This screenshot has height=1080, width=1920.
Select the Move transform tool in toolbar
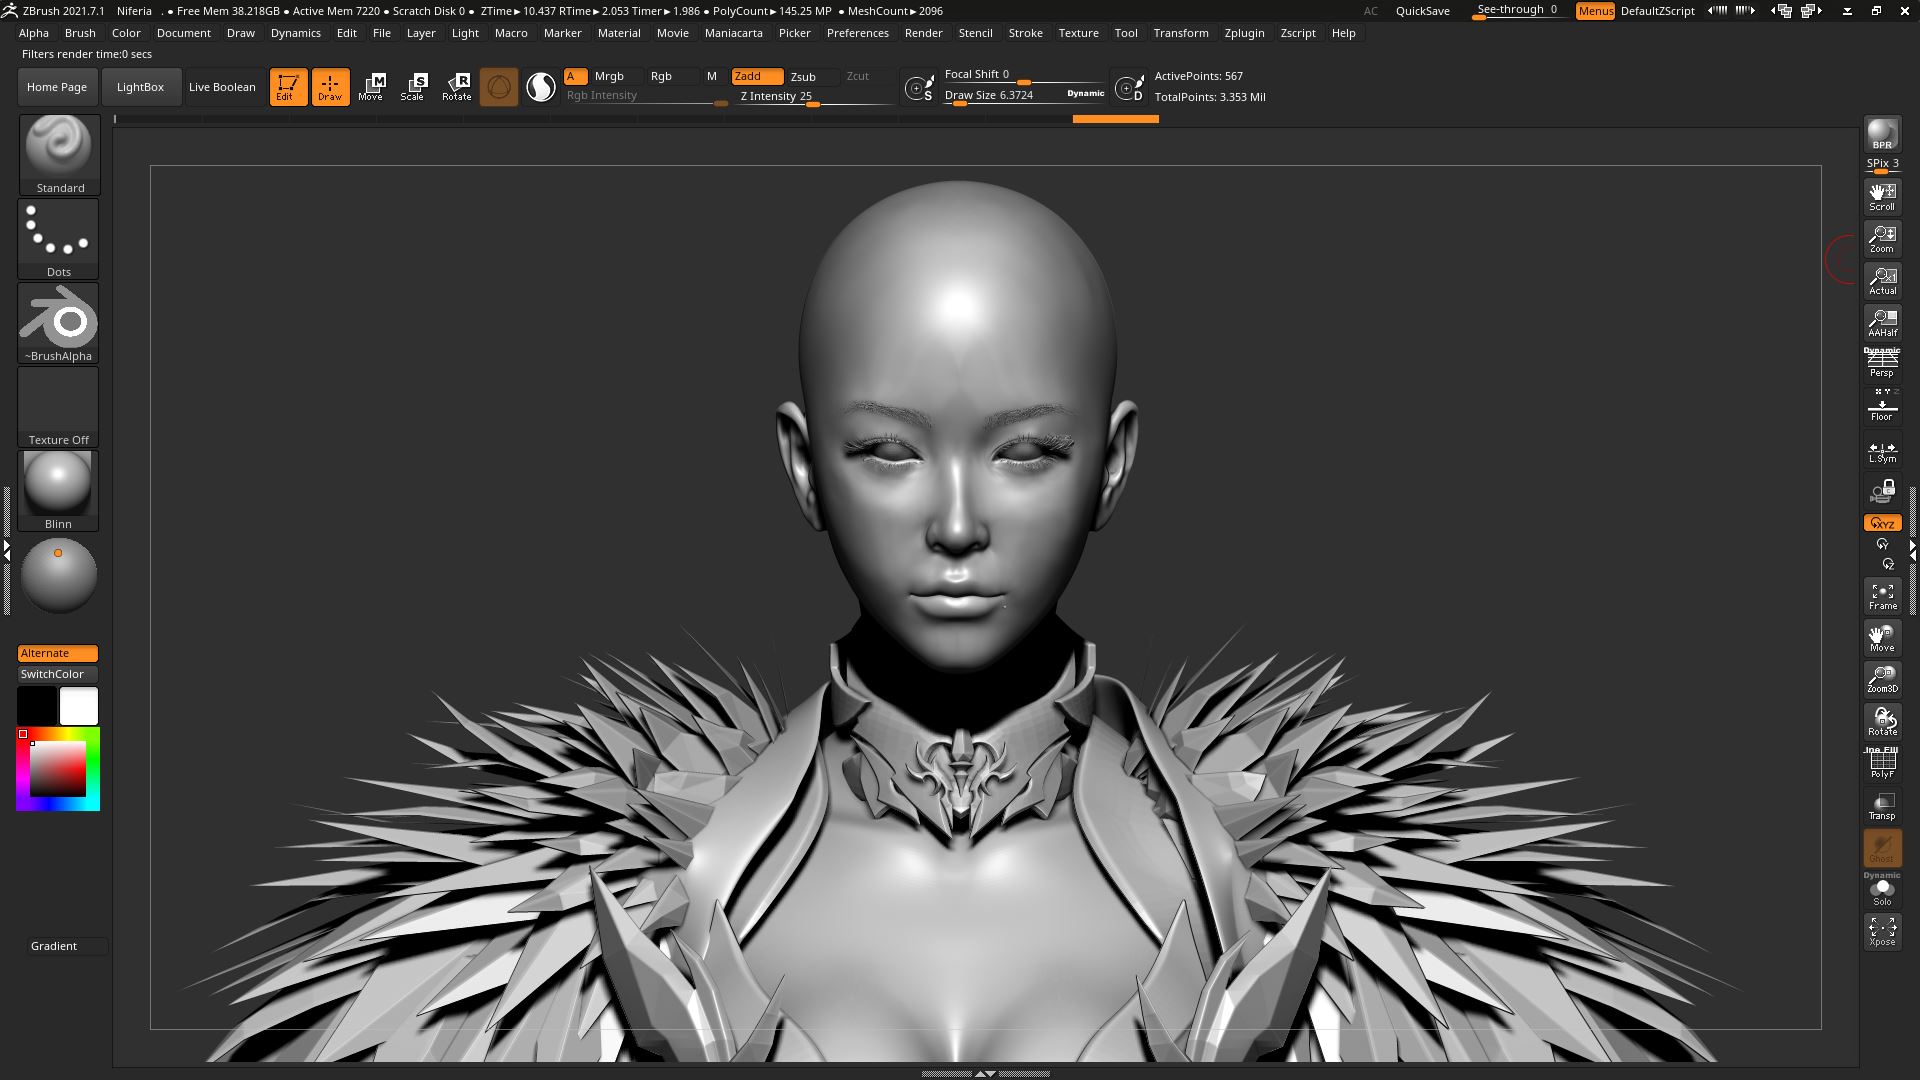click(x=371, y=87)
